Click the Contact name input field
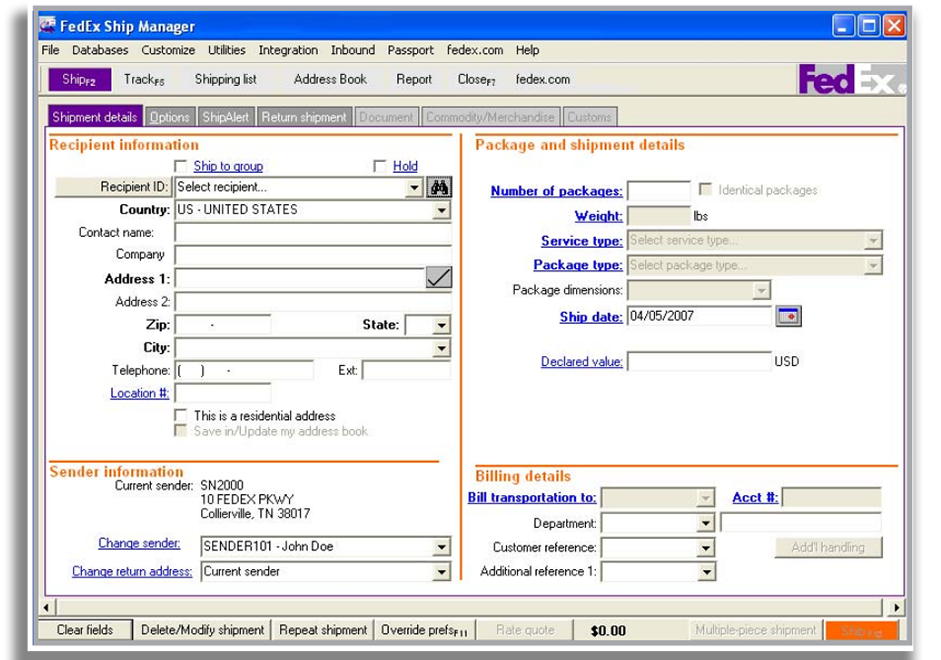 pos(312,233)
